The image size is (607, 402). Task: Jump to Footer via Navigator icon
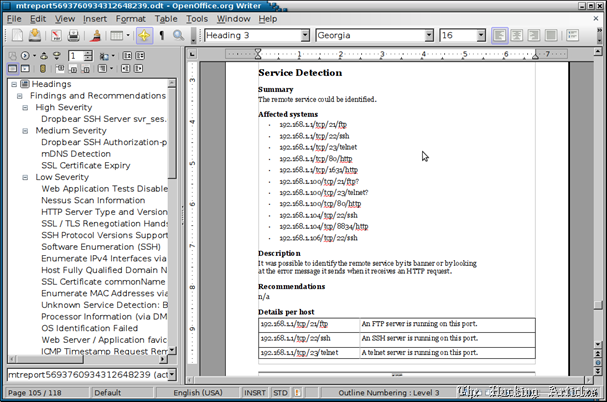pos(73,69)
